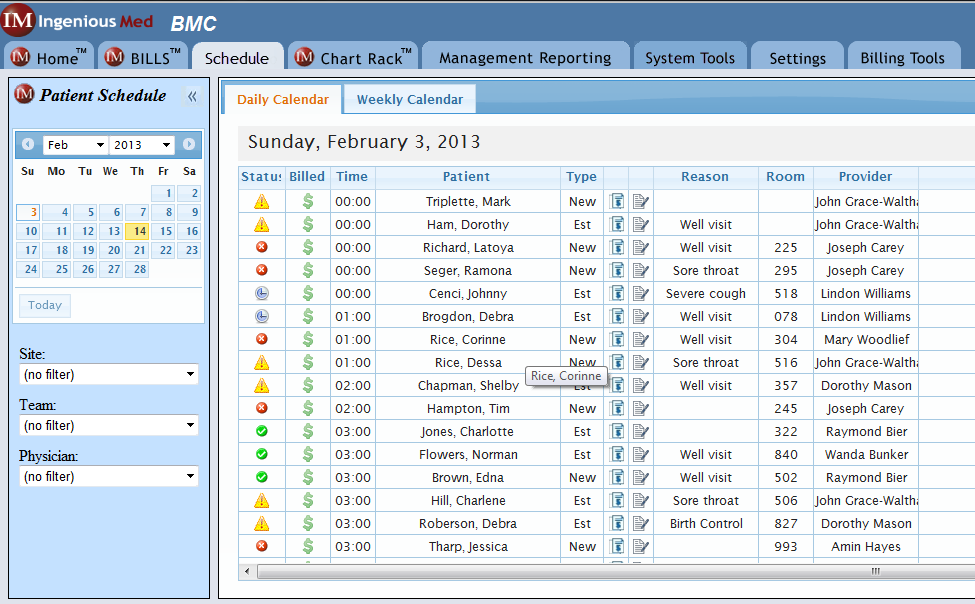Click provider Wanda Bunker

(866, 455)
